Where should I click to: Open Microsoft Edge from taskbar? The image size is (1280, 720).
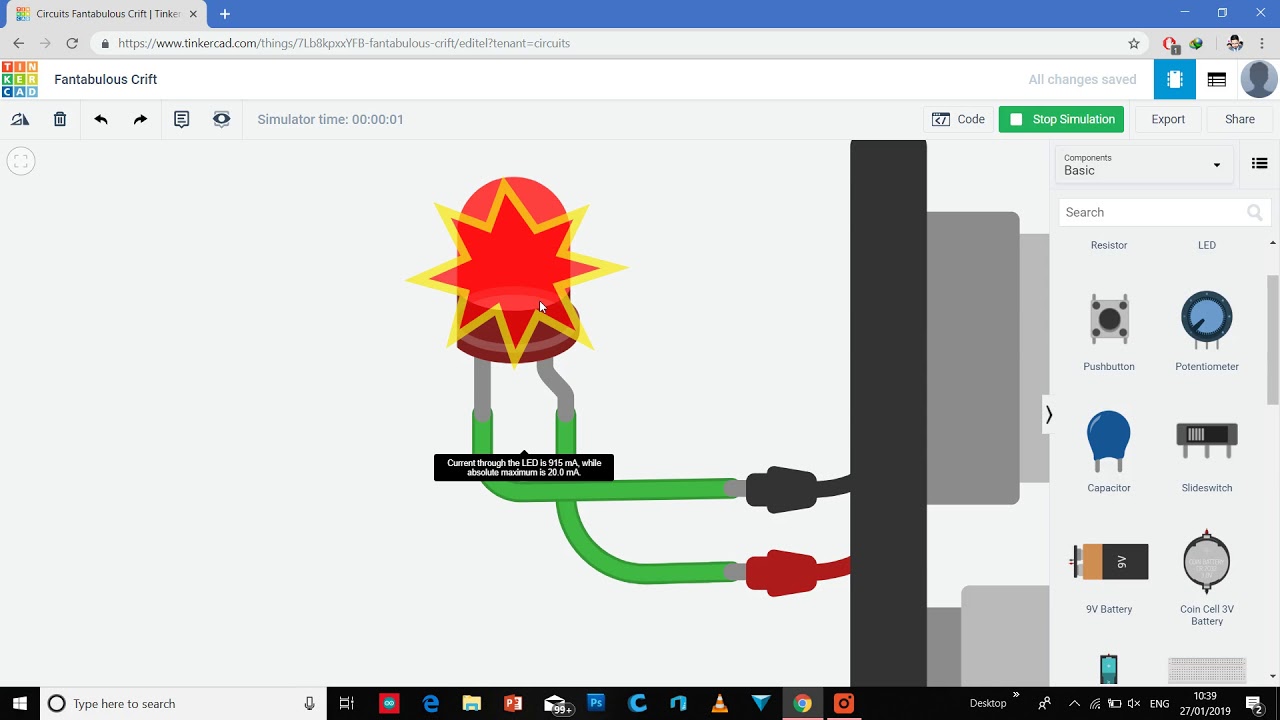(430, 703)
